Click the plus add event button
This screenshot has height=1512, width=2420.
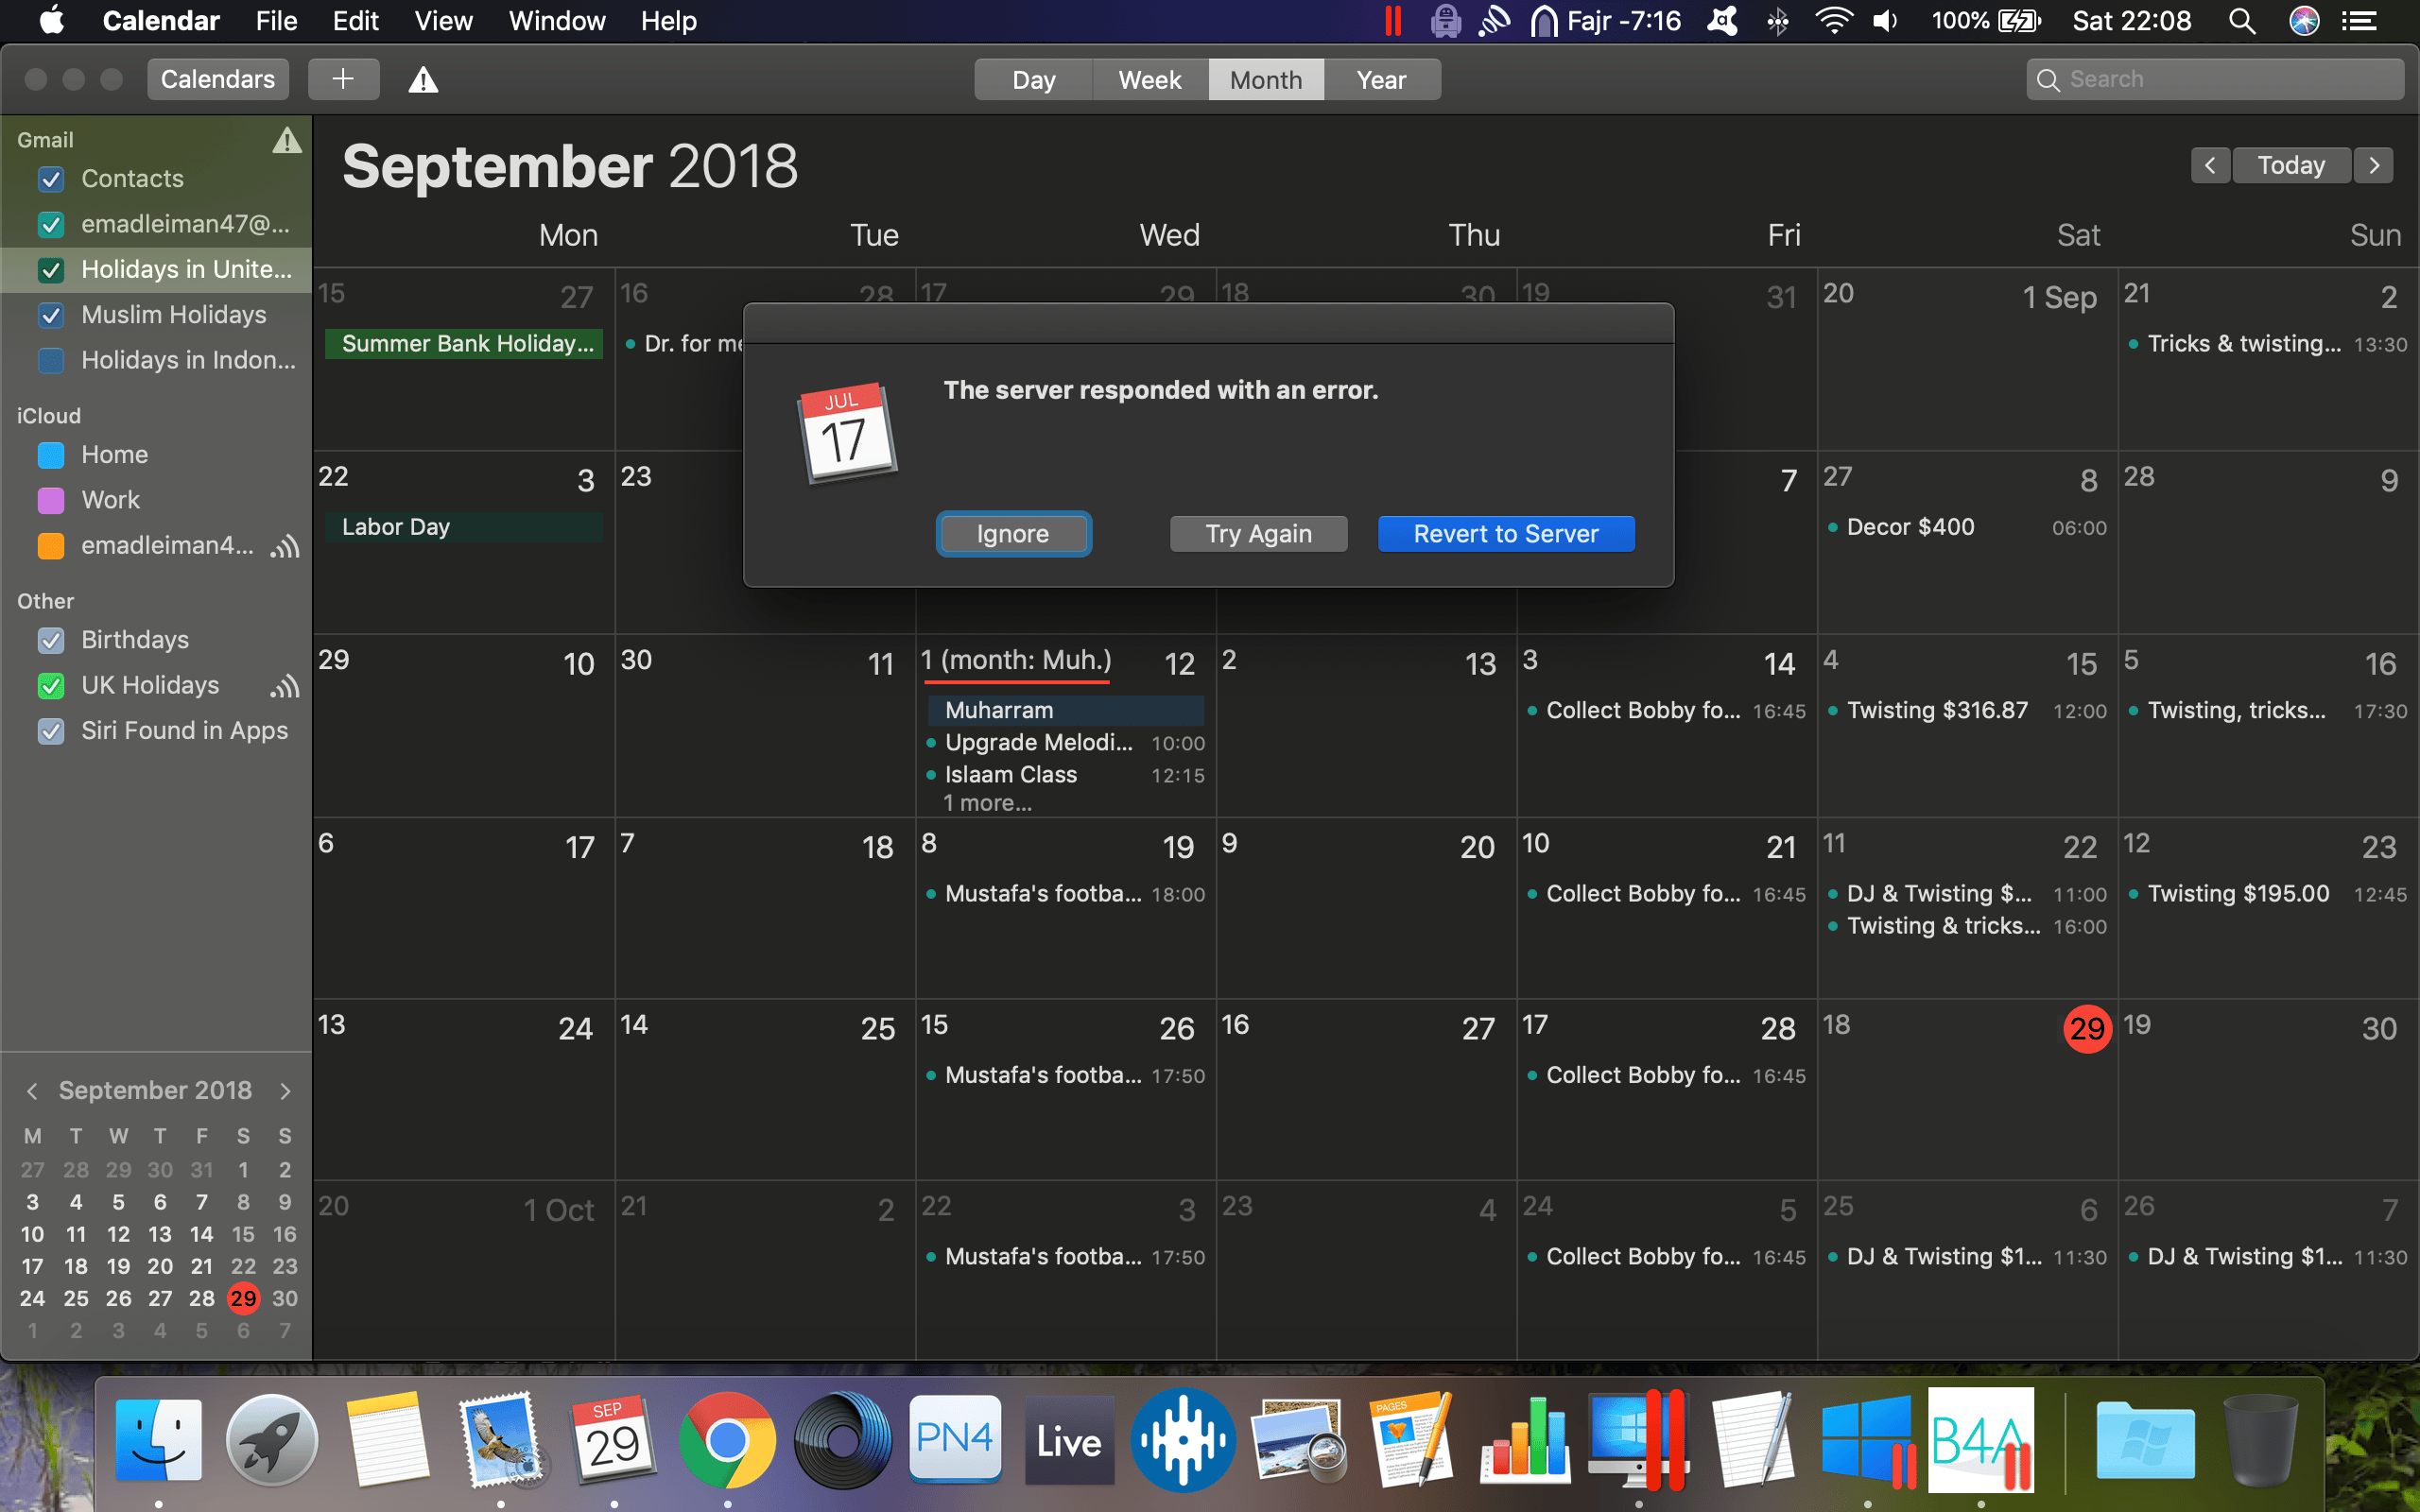tap(343, 79)
